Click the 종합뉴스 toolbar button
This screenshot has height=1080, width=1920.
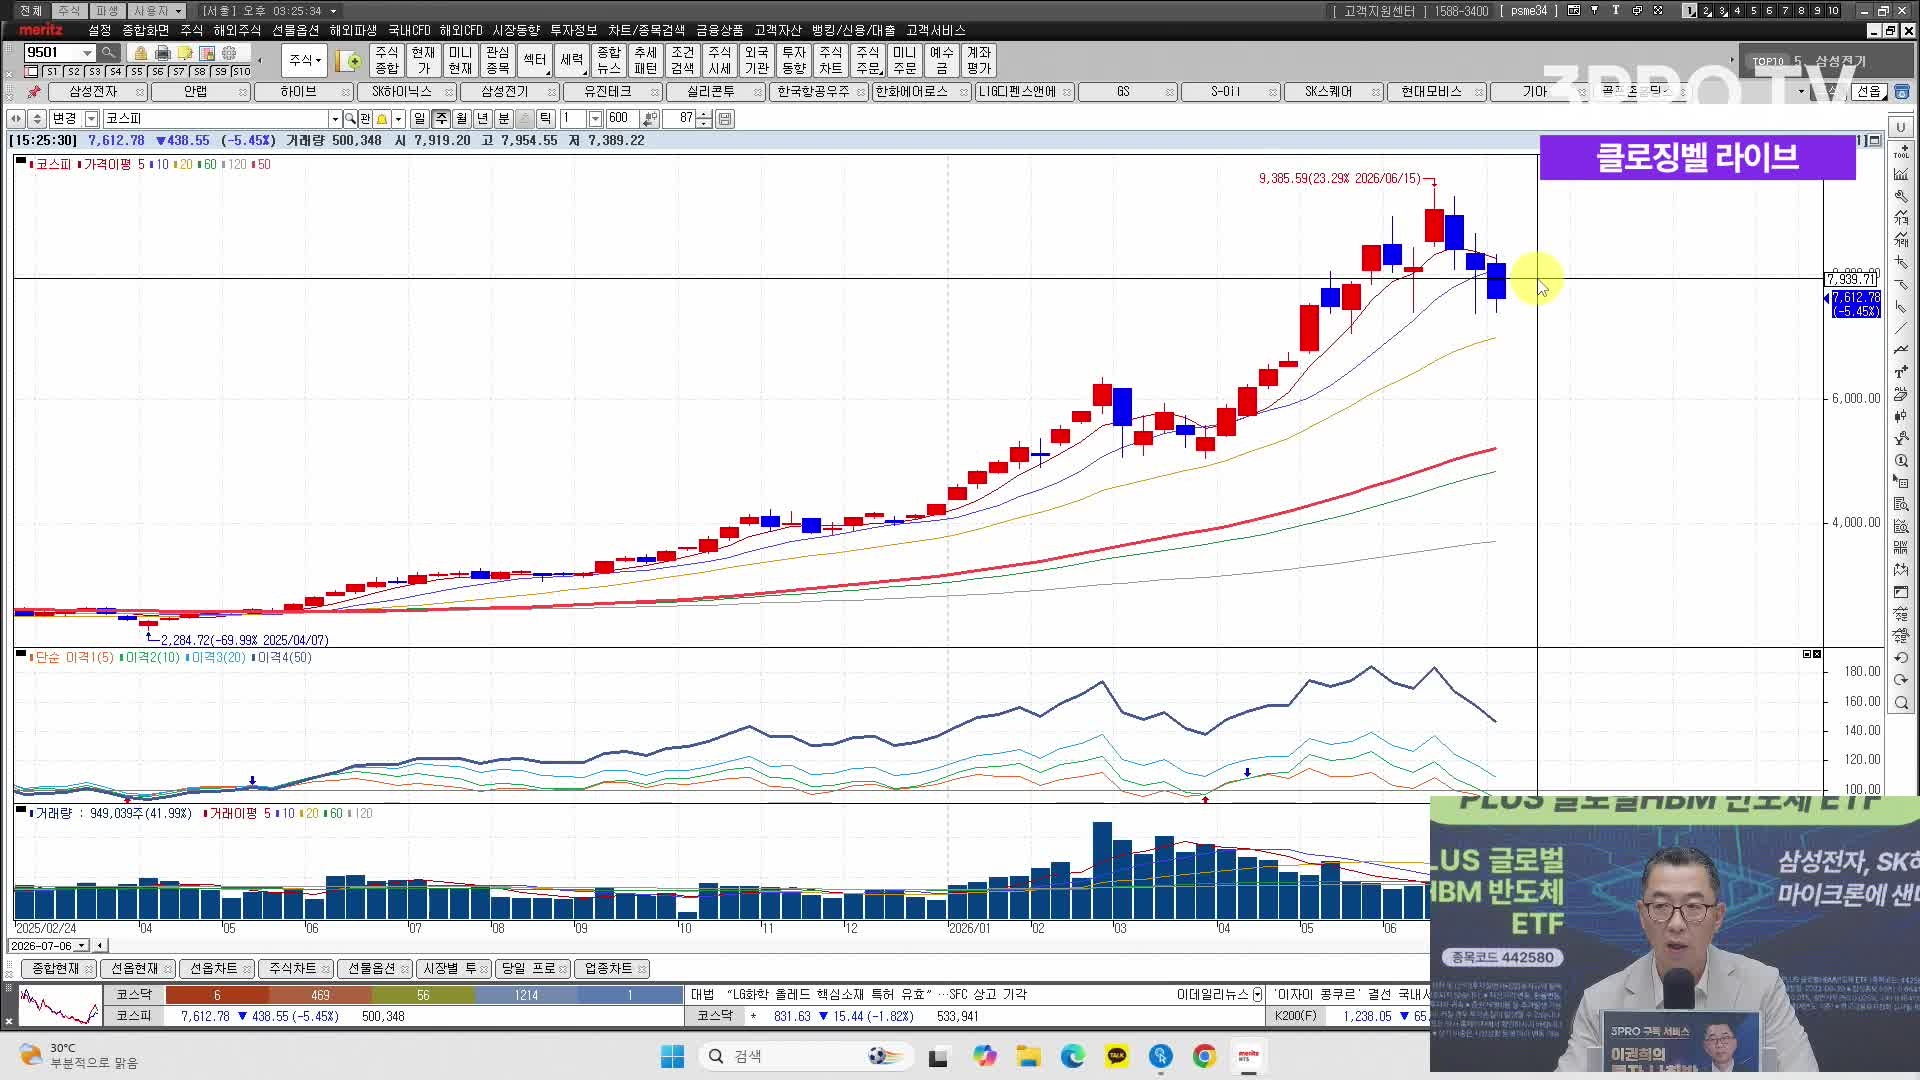609,61
